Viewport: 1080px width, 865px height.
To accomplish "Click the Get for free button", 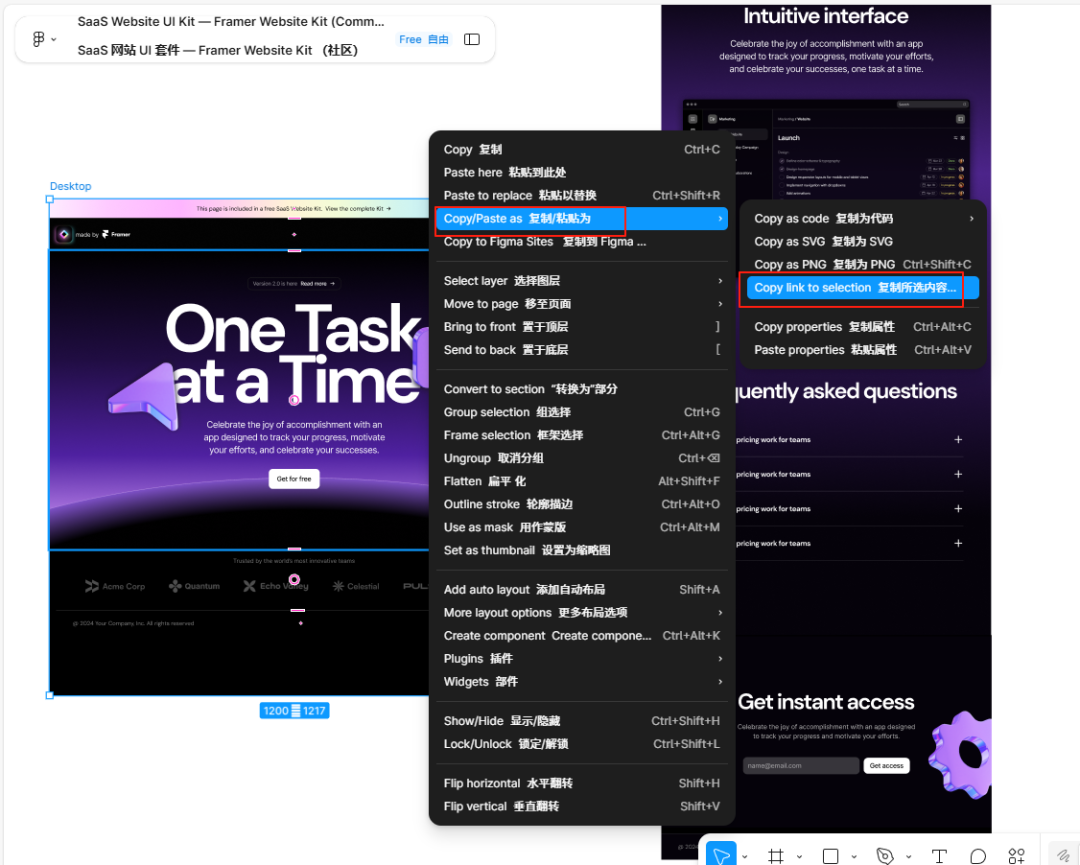I will coord(293,478).
